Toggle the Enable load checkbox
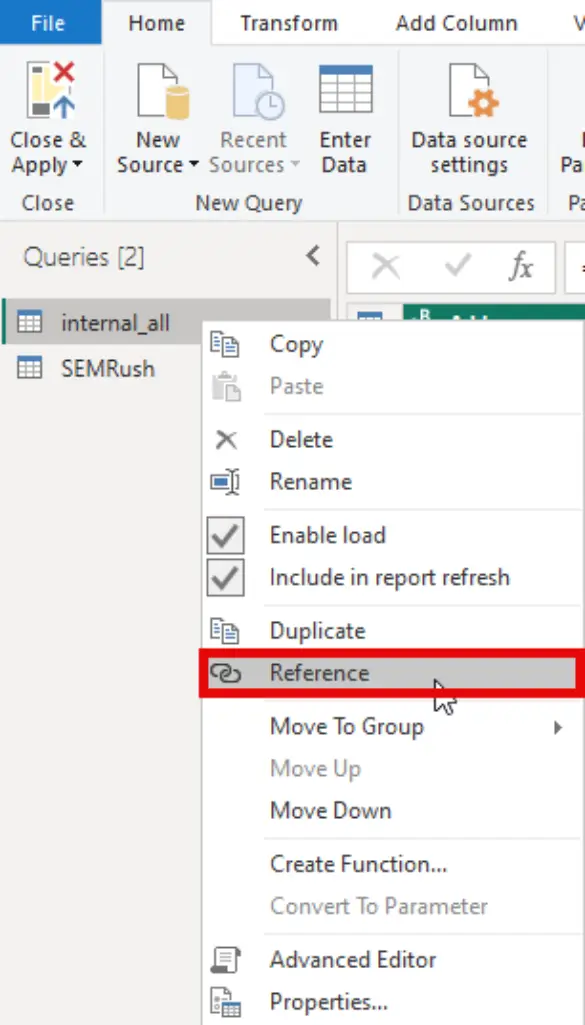This screenshot has width=585, height=1025. pos(226,535)
